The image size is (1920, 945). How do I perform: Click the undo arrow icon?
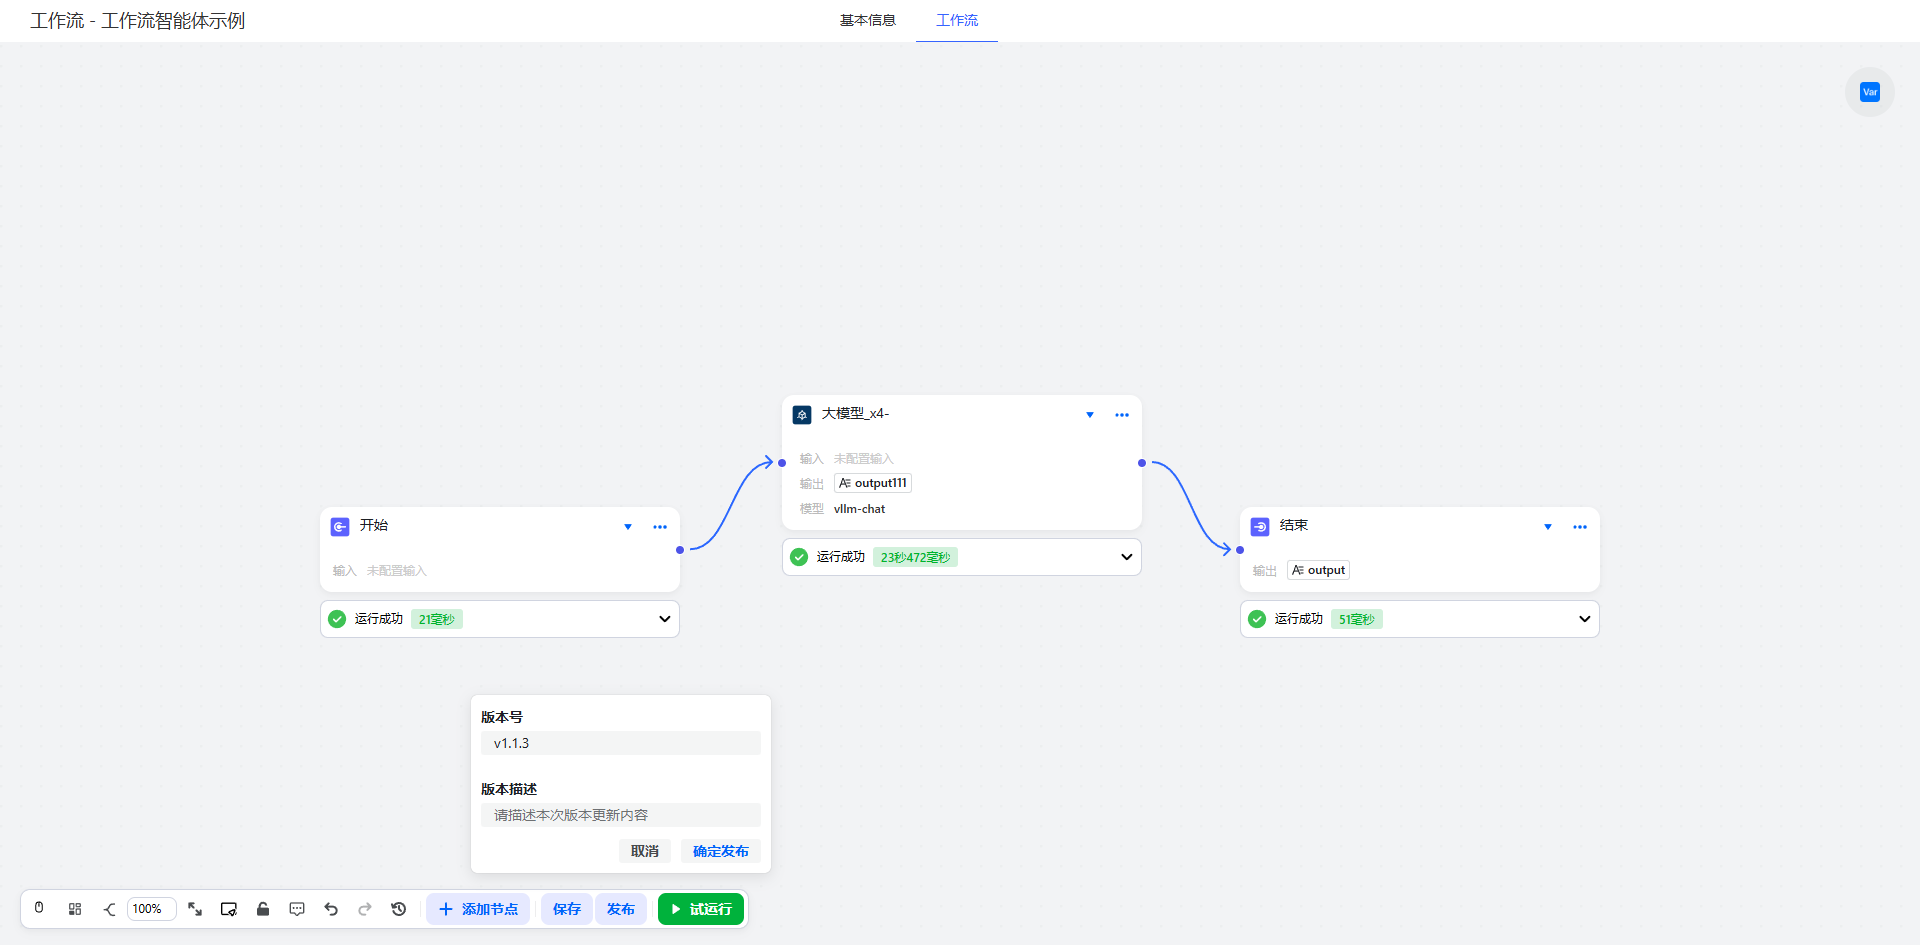point(331,909)
